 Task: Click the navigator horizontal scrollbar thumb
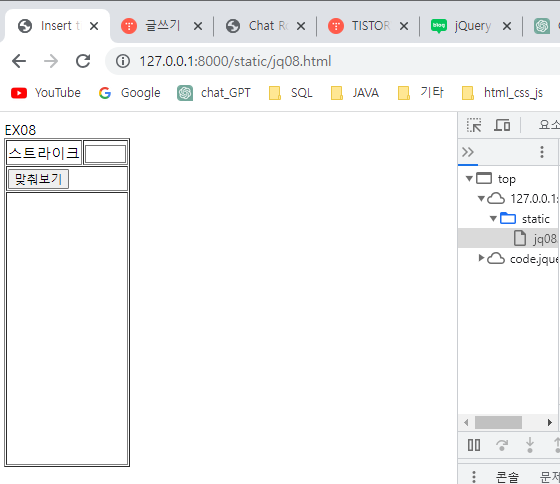tap(498, 422)
